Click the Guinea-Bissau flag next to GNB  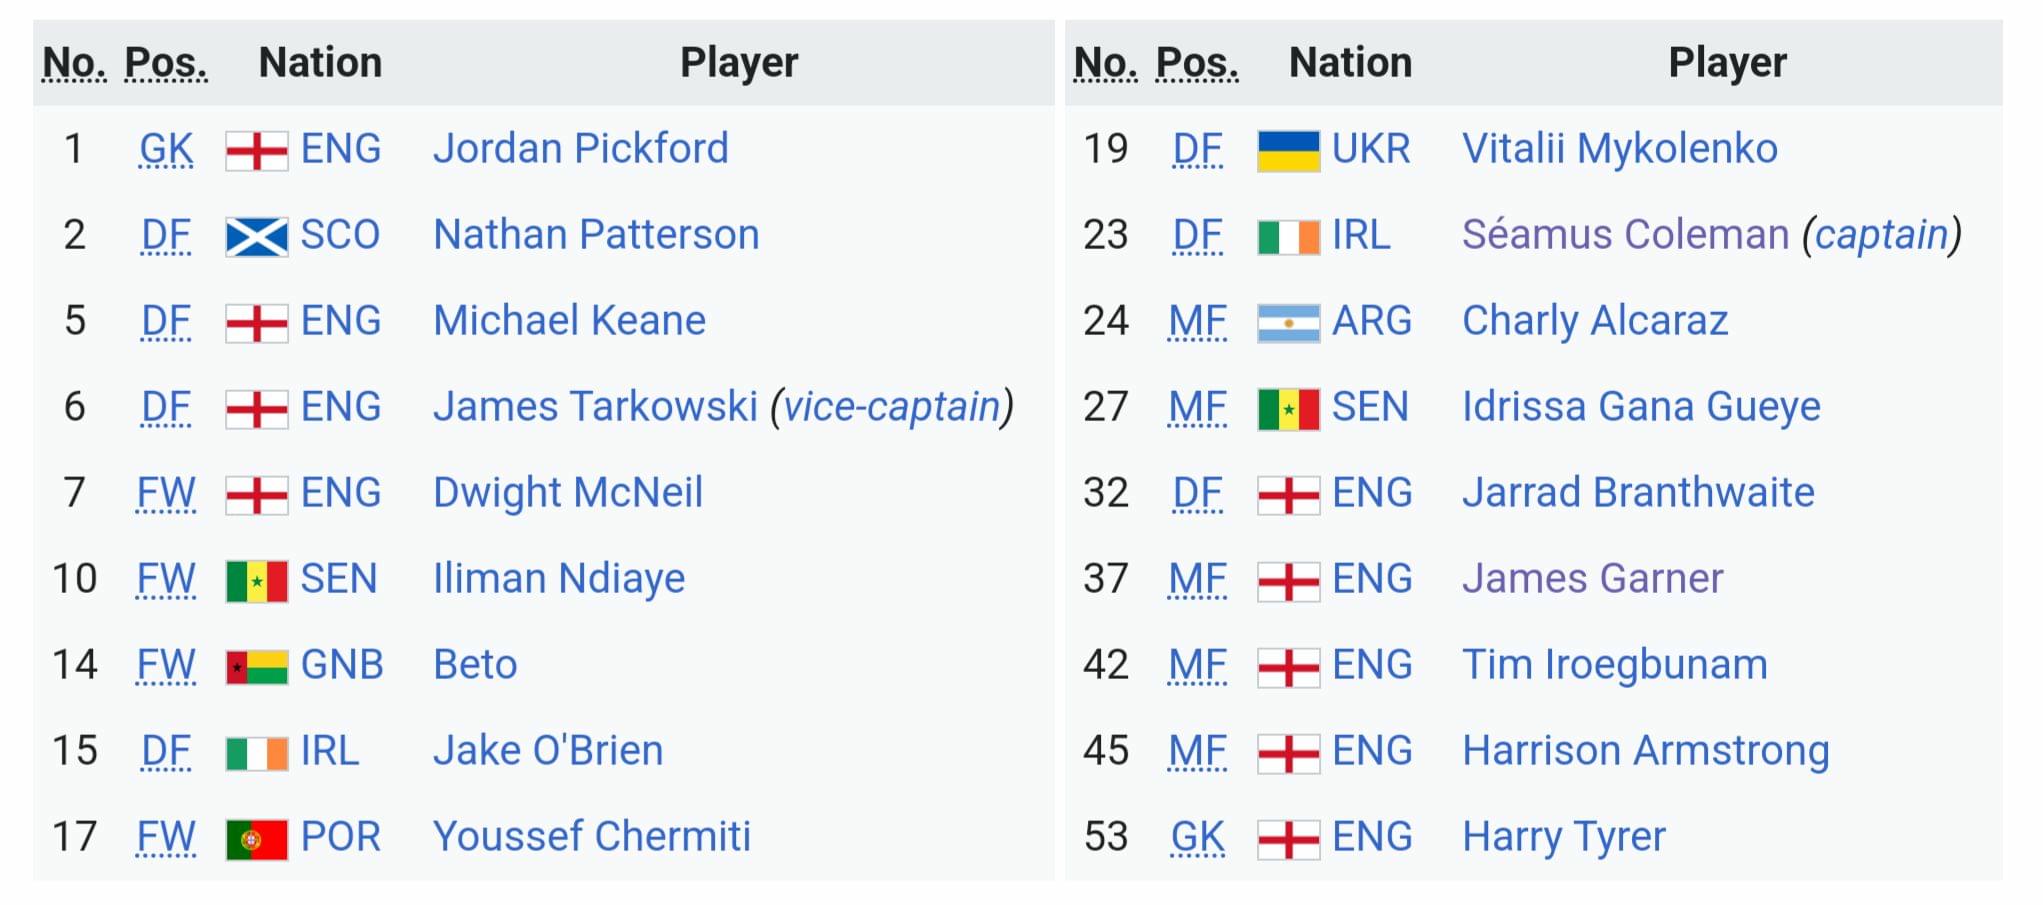(257, 667)
